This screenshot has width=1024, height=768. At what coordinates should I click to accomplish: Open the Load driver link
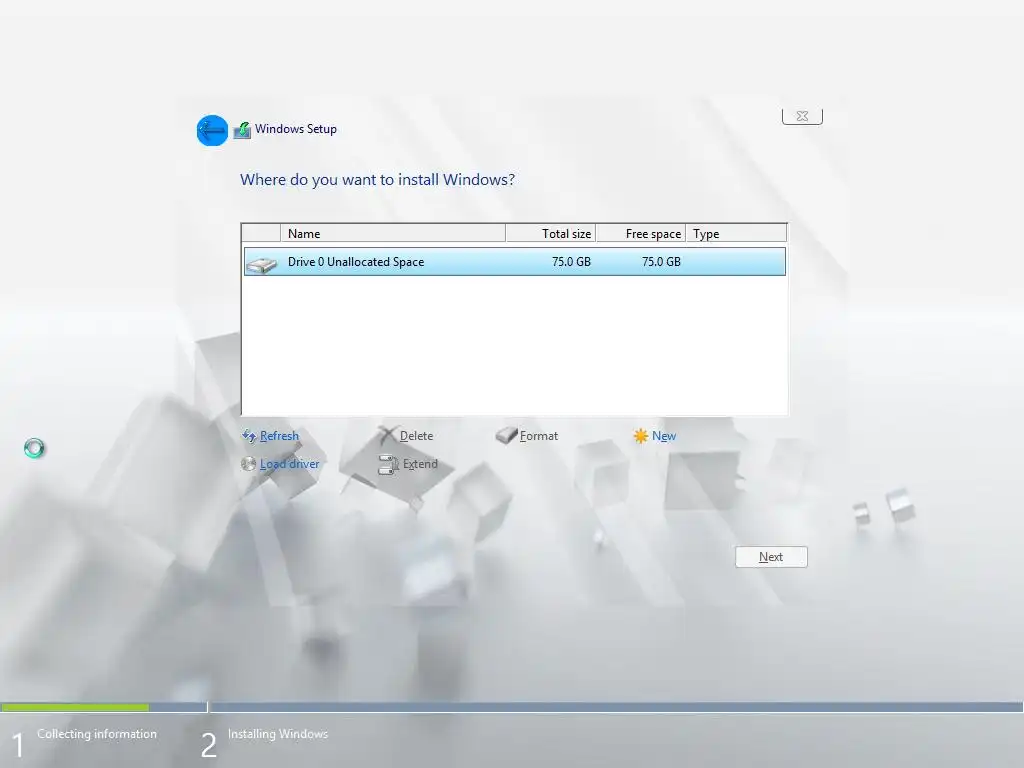click(289, 464)
